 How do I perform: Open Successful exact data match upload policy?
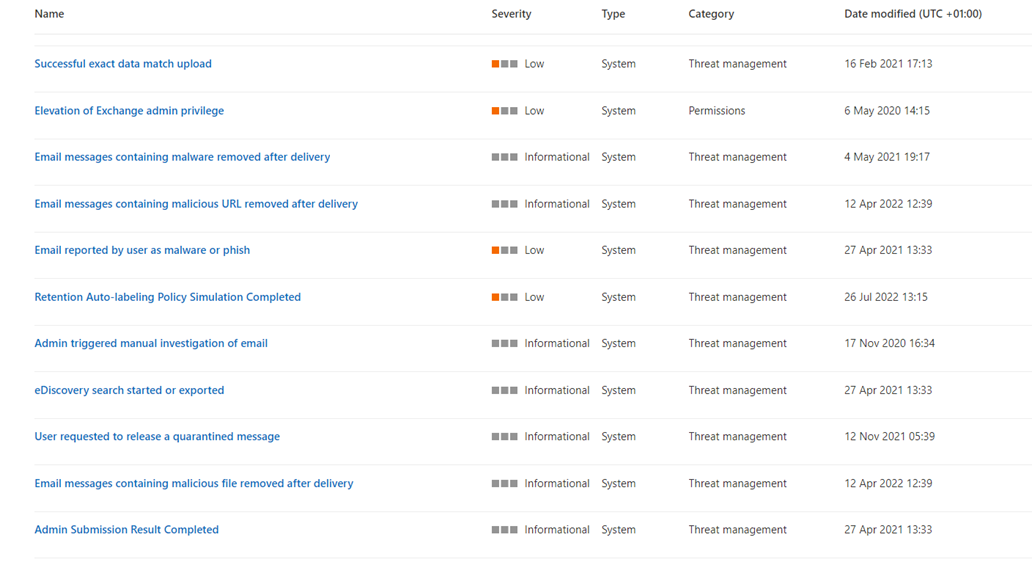[123, 64]
